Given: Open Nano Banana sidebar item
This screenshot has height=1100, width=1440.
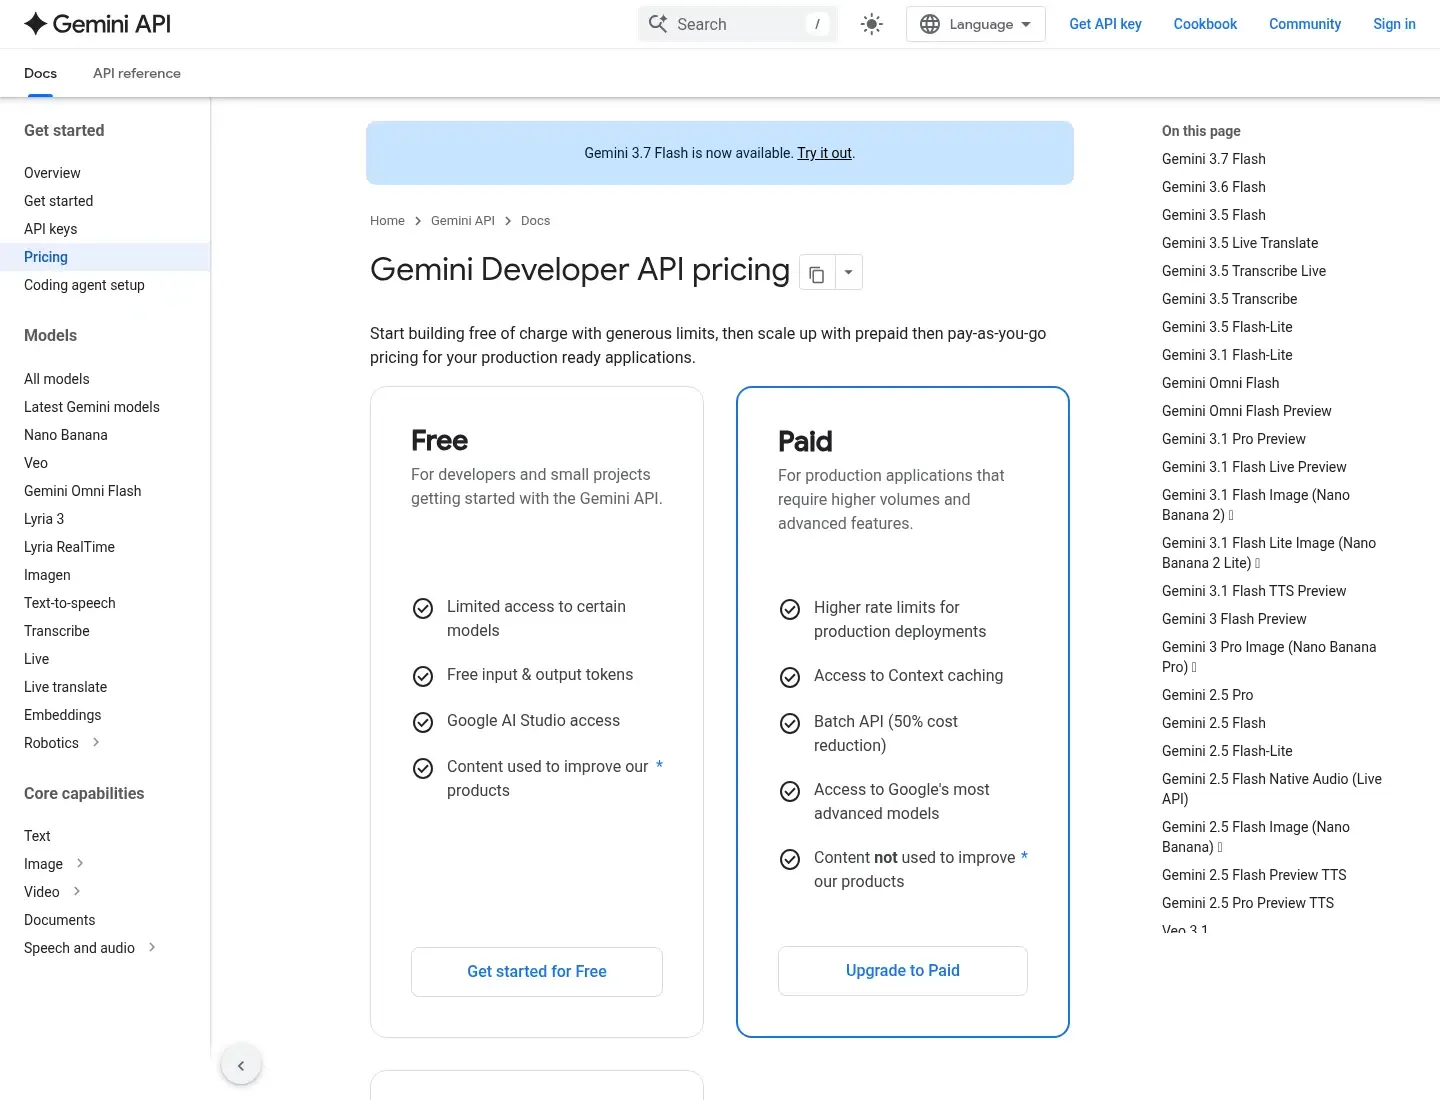Looking at the screenshot, I should (x=66, y=435).
